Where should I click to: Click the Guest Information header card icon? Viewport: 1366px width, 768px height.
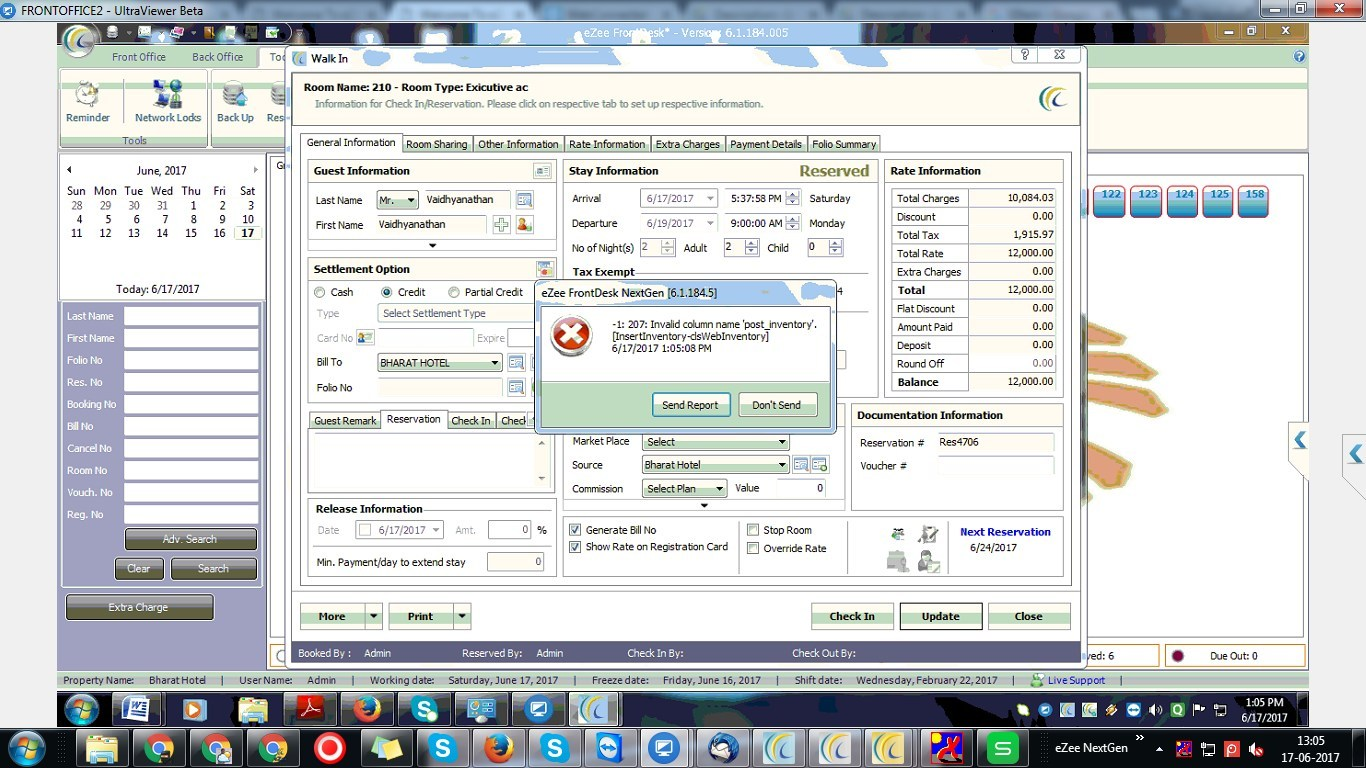point(542,171)
